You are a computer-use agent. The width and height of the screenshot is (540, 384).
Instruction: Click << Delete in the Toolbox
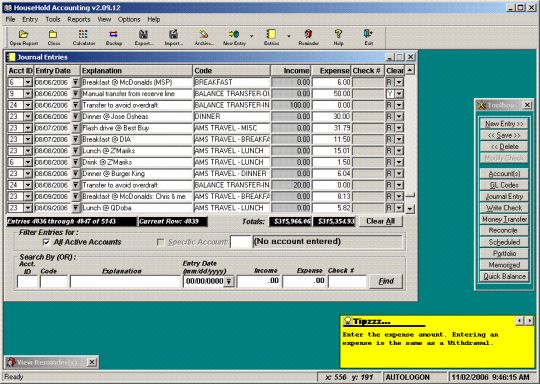pos(504,146)
